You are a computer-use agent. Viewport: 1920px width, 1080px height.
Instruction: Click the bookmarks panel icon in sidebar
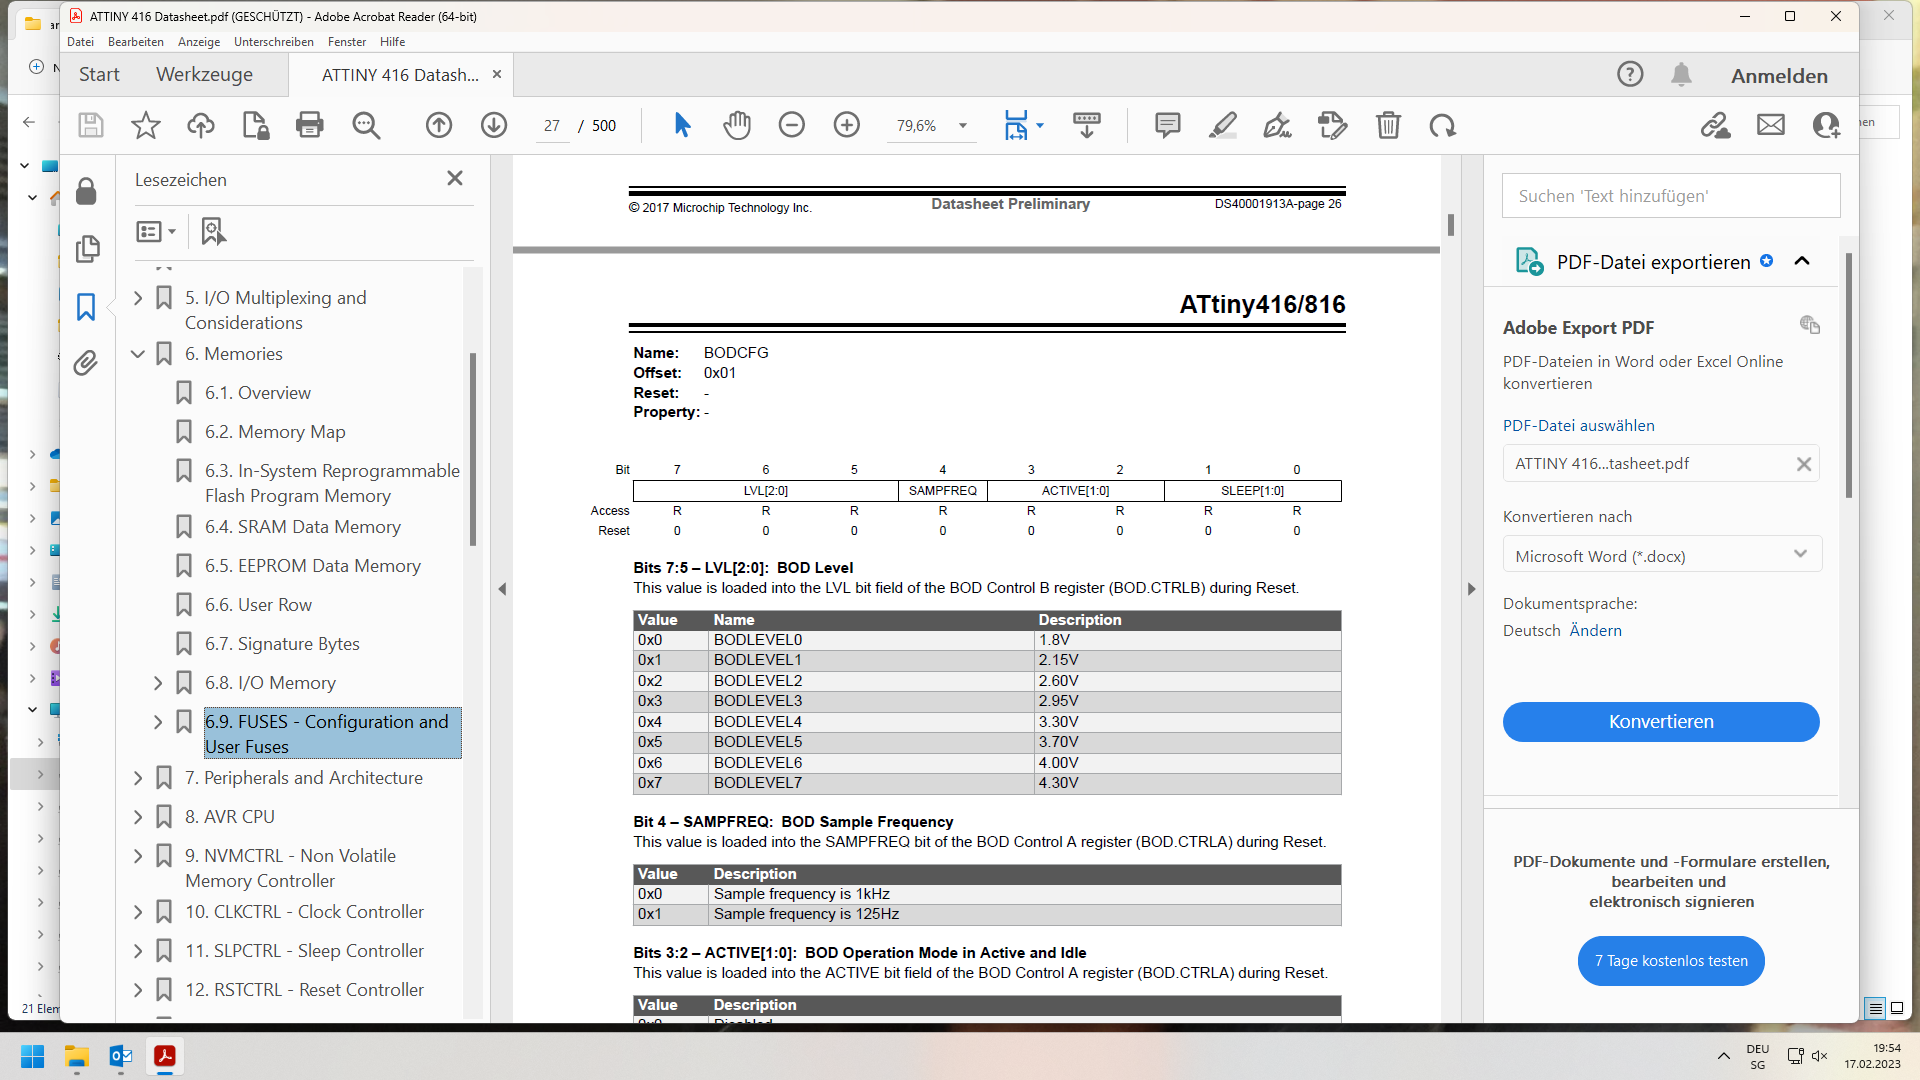coord(86,307)
